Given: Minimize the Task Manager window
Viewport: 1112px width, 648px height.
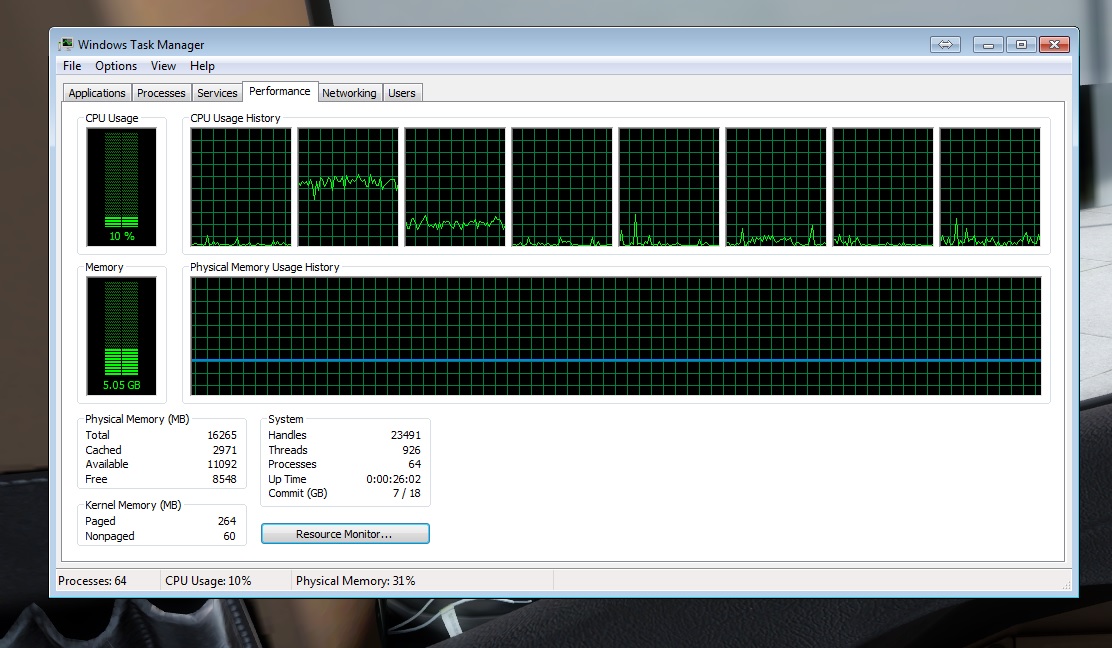Looking at the screenshot, I should tap(988, 45).
